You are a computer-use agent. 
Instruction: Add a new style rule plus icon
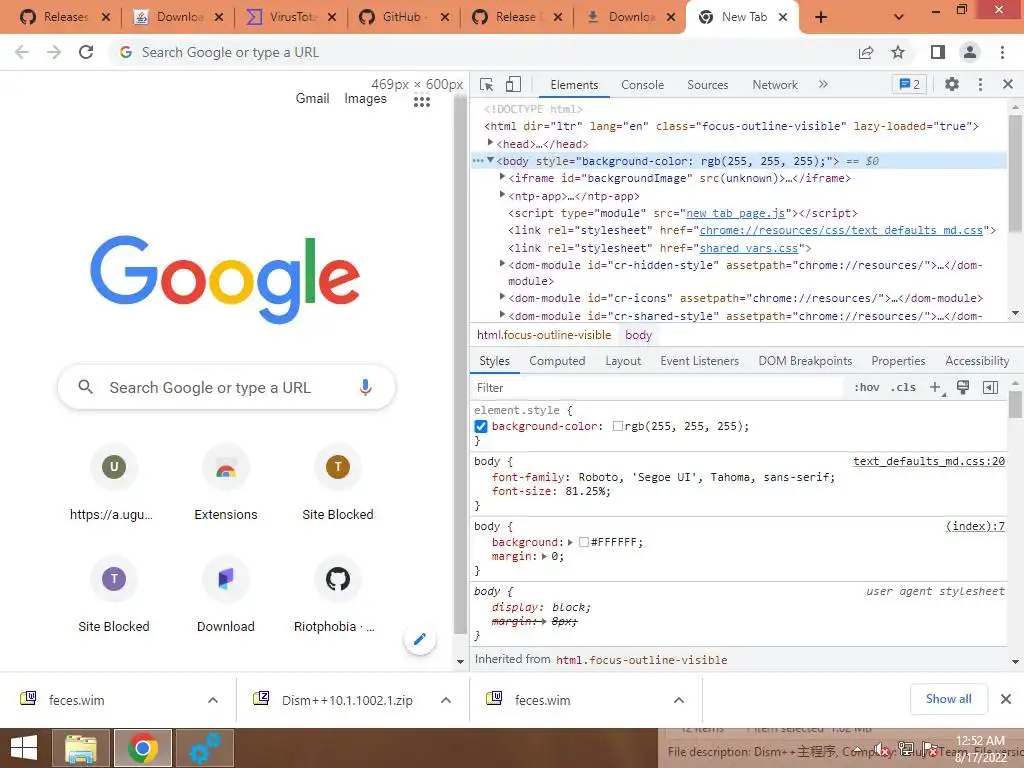[936, 388]
